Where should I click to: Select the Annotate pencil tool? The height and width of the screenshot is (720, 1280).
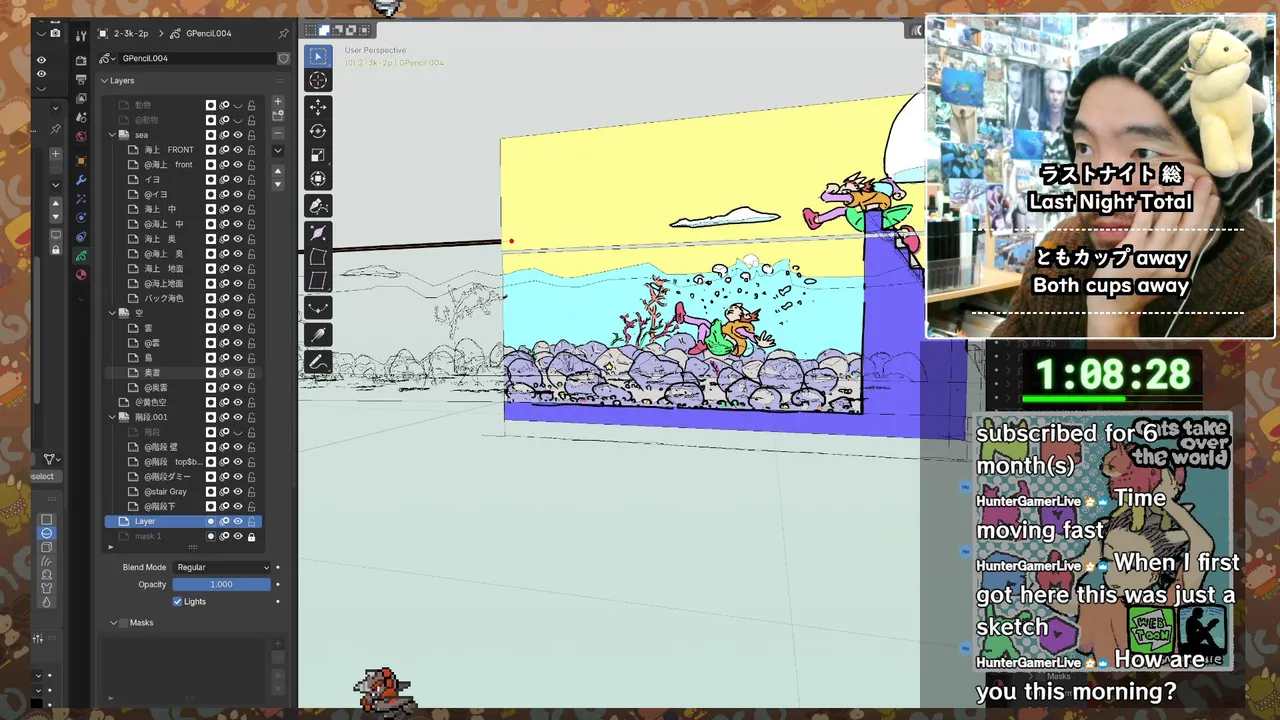coord(318,362)
